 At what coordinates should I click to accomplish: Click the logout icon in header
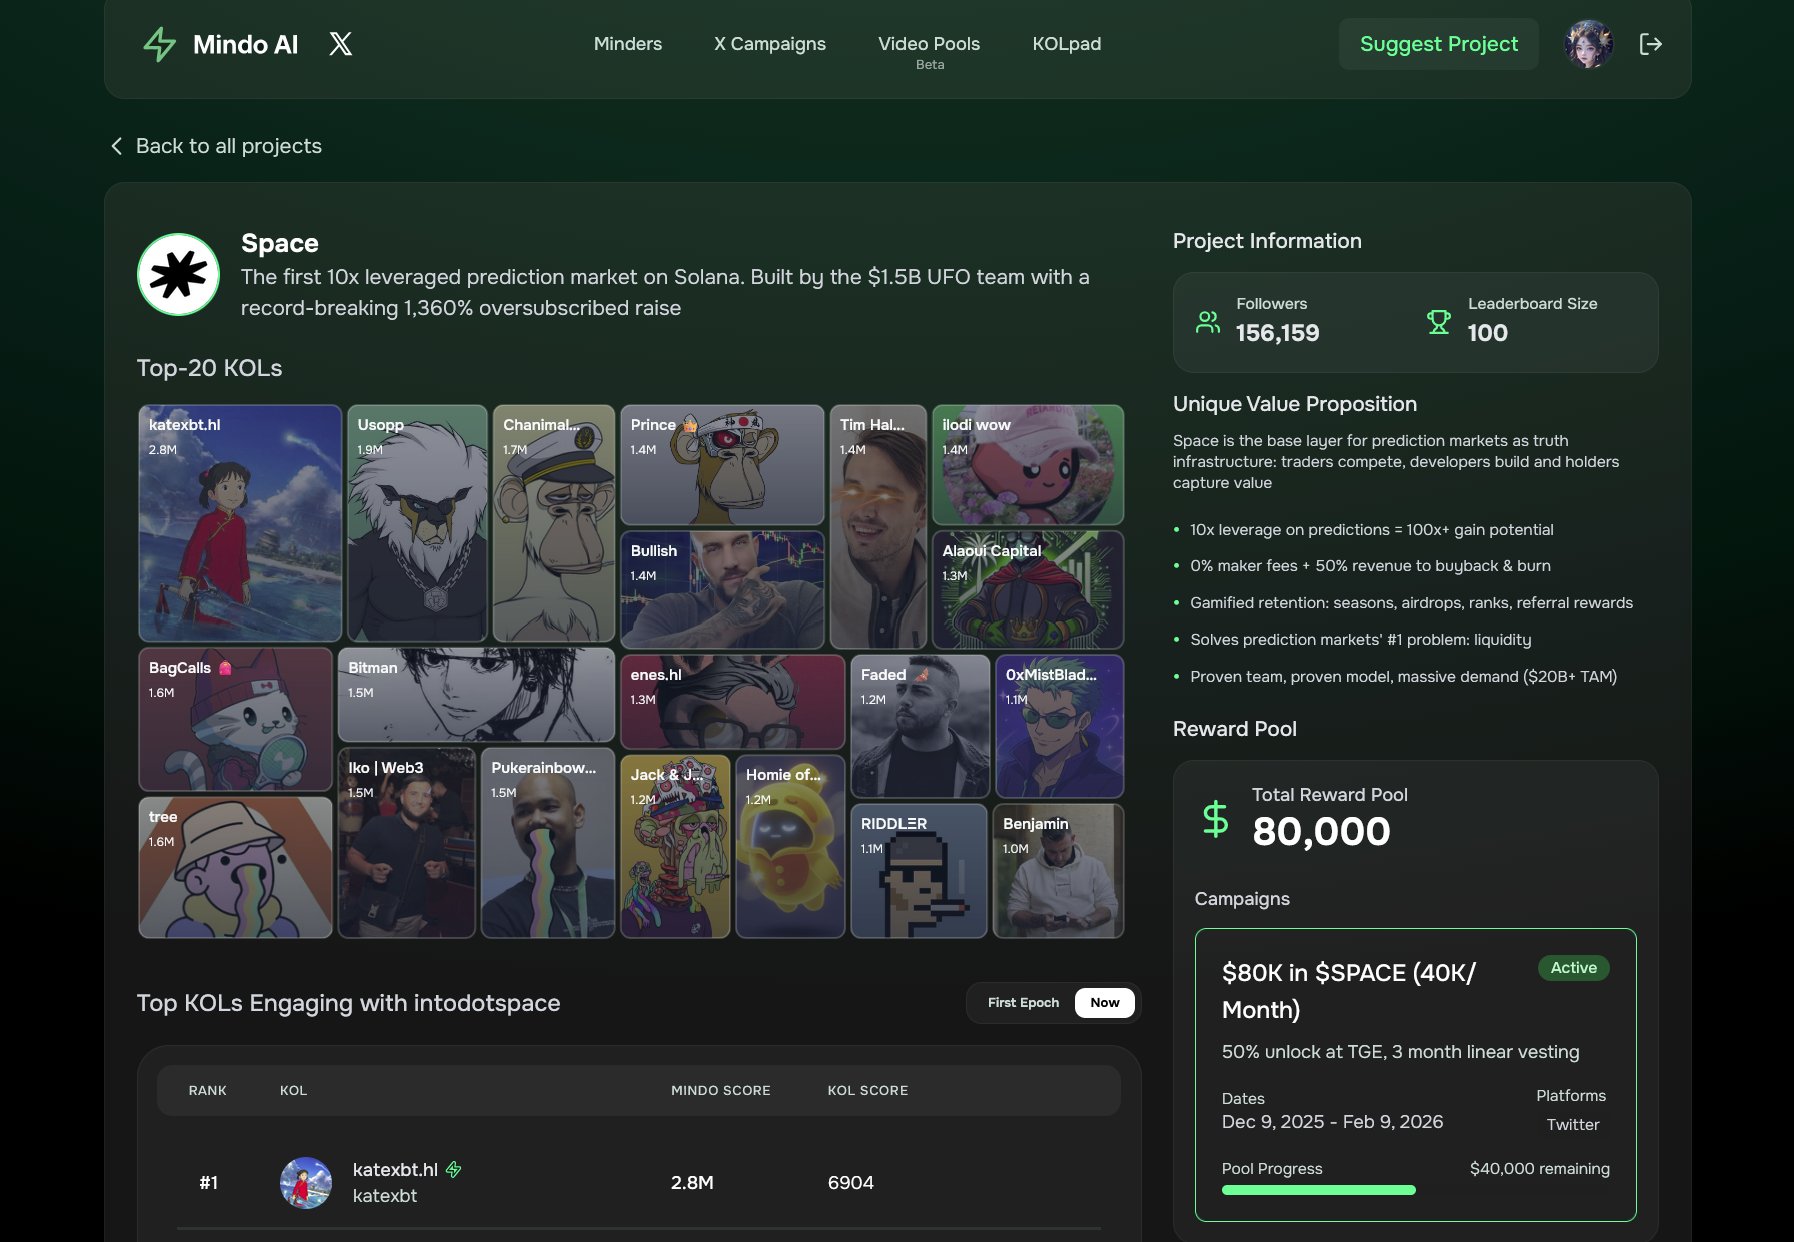[1651, 44]
